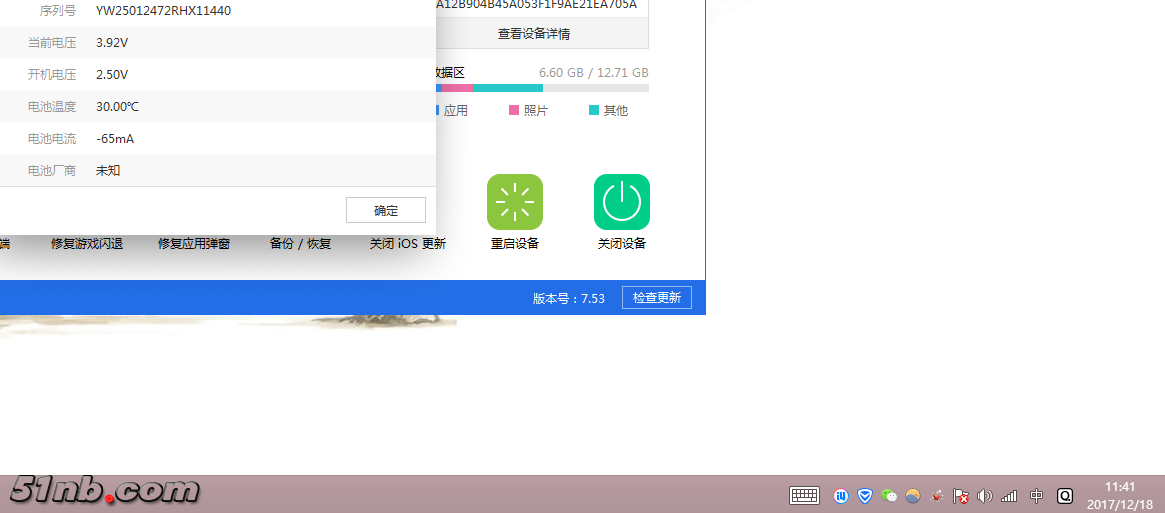This screenshot has width=1165, height=513.
Task: Click the teal 其他 legend swatch
Action: 594,110
